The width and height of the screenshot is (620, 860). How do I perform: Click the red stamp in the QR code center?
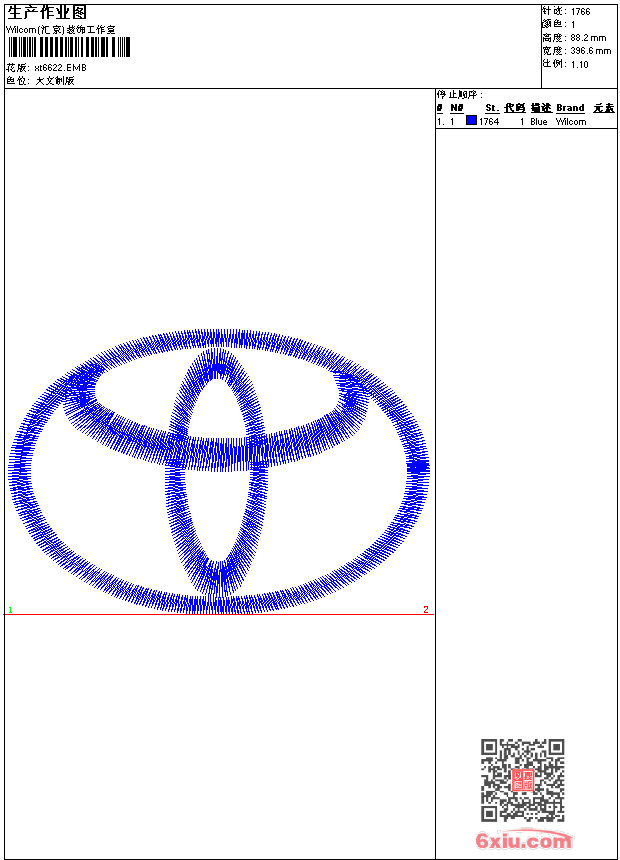point(522,781)
